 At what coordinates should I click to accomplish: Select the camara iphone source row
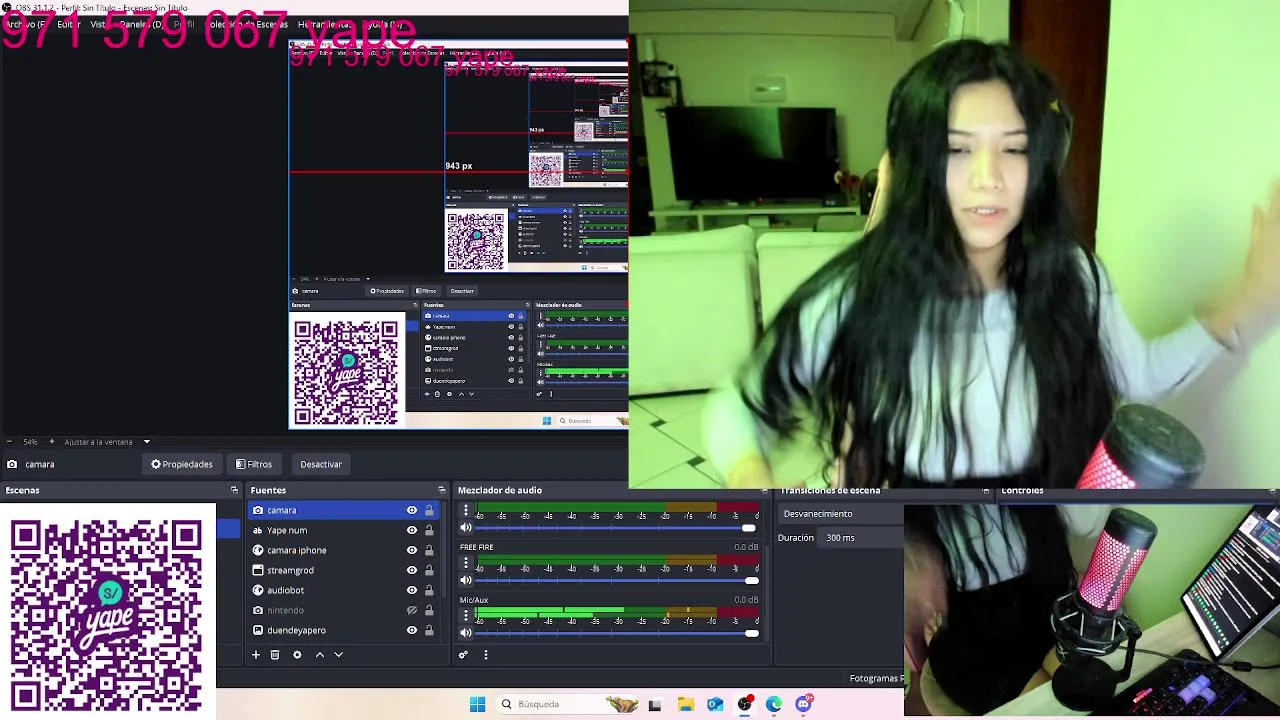tap(343, 550)
